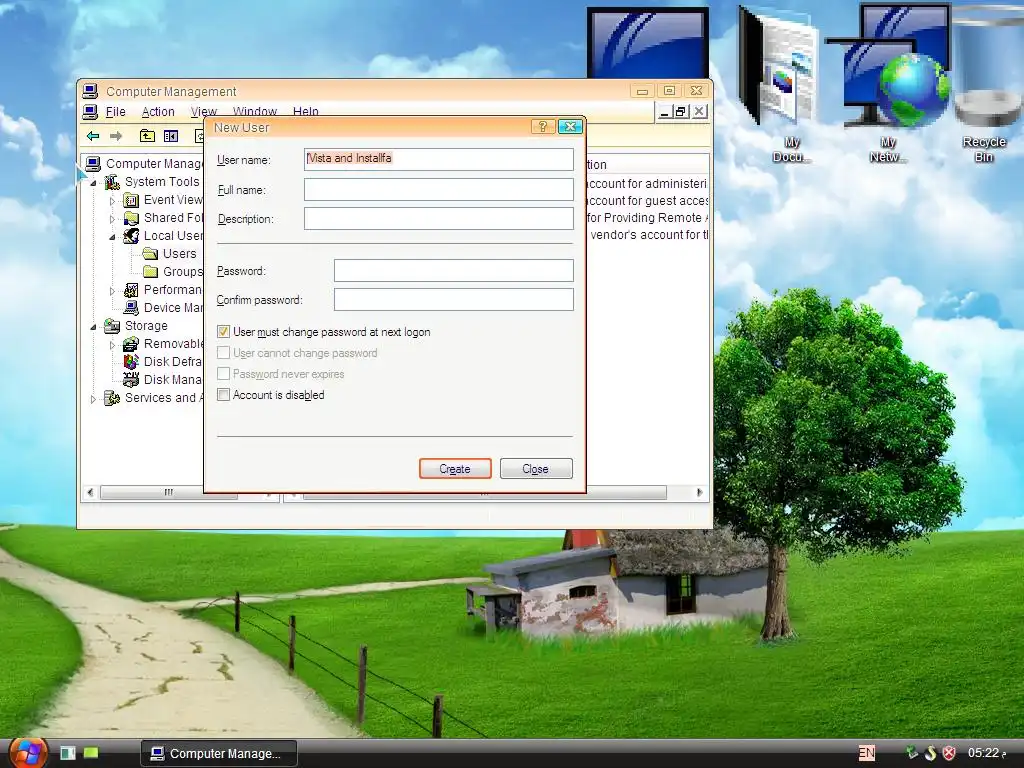Click the Computer Manage... taskbar button
Screen dimensions: 1024x768
[x=219, y=753]
